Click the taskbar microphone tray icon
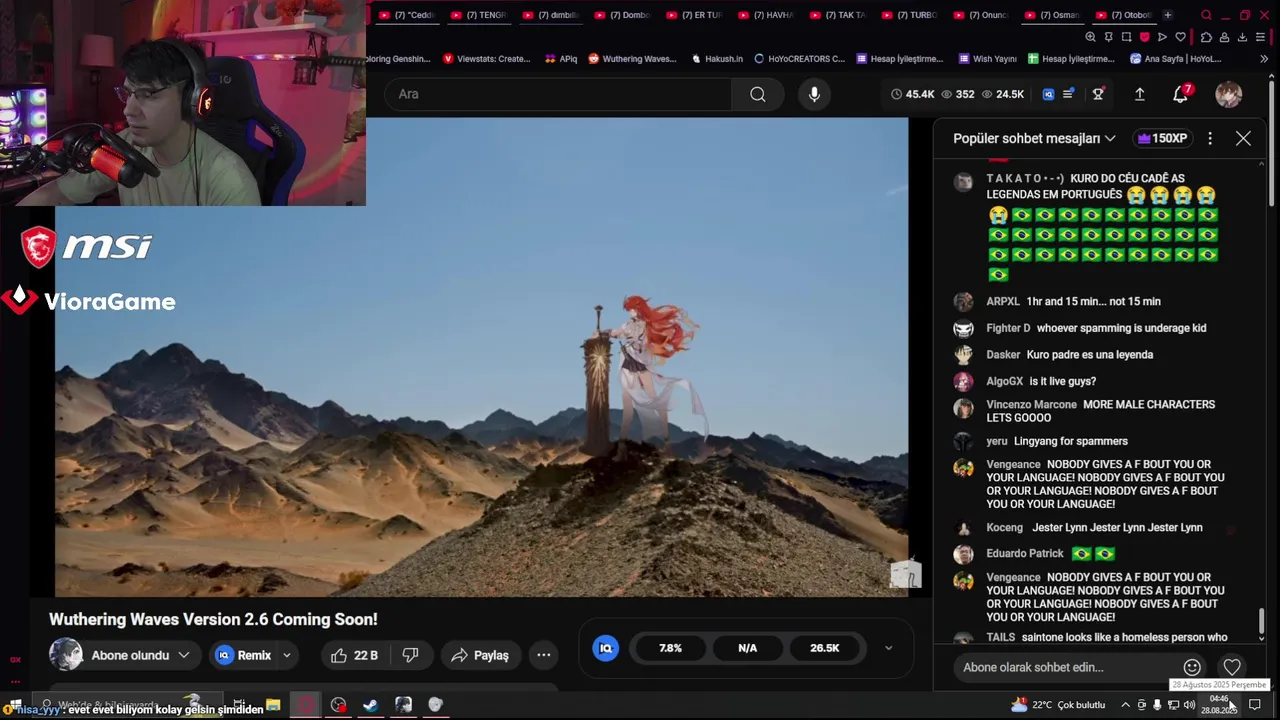This screenshot has width=1280, height=720. point(1157,705)
